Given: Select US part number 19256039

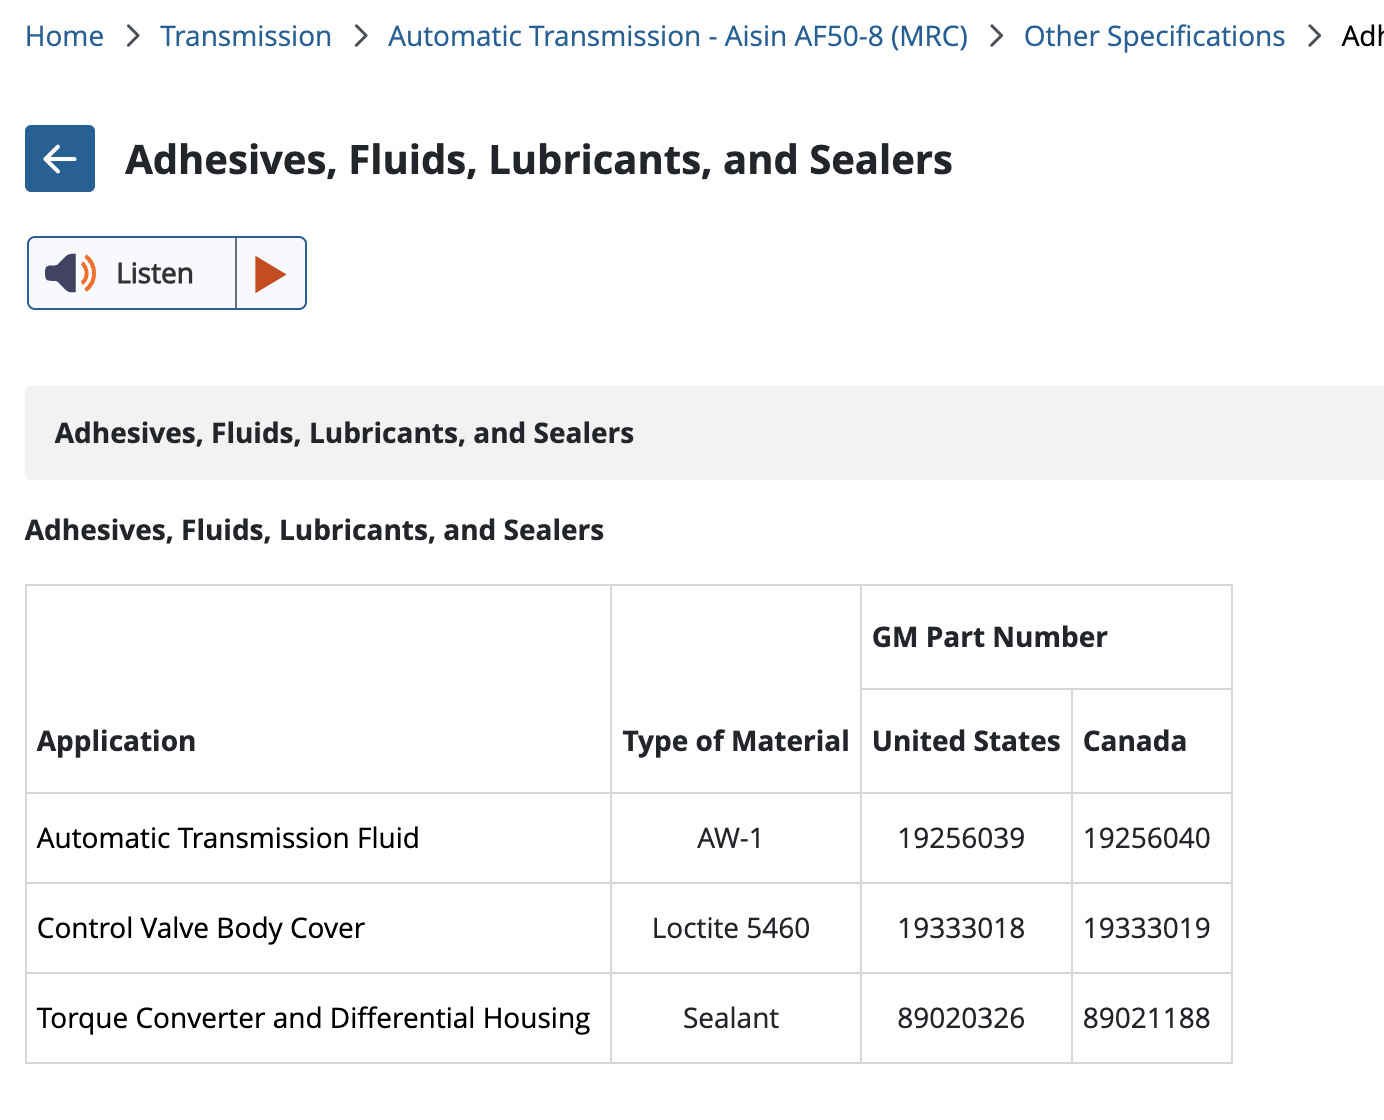Looking at the screenshot, I should click(x=960, y=838).
